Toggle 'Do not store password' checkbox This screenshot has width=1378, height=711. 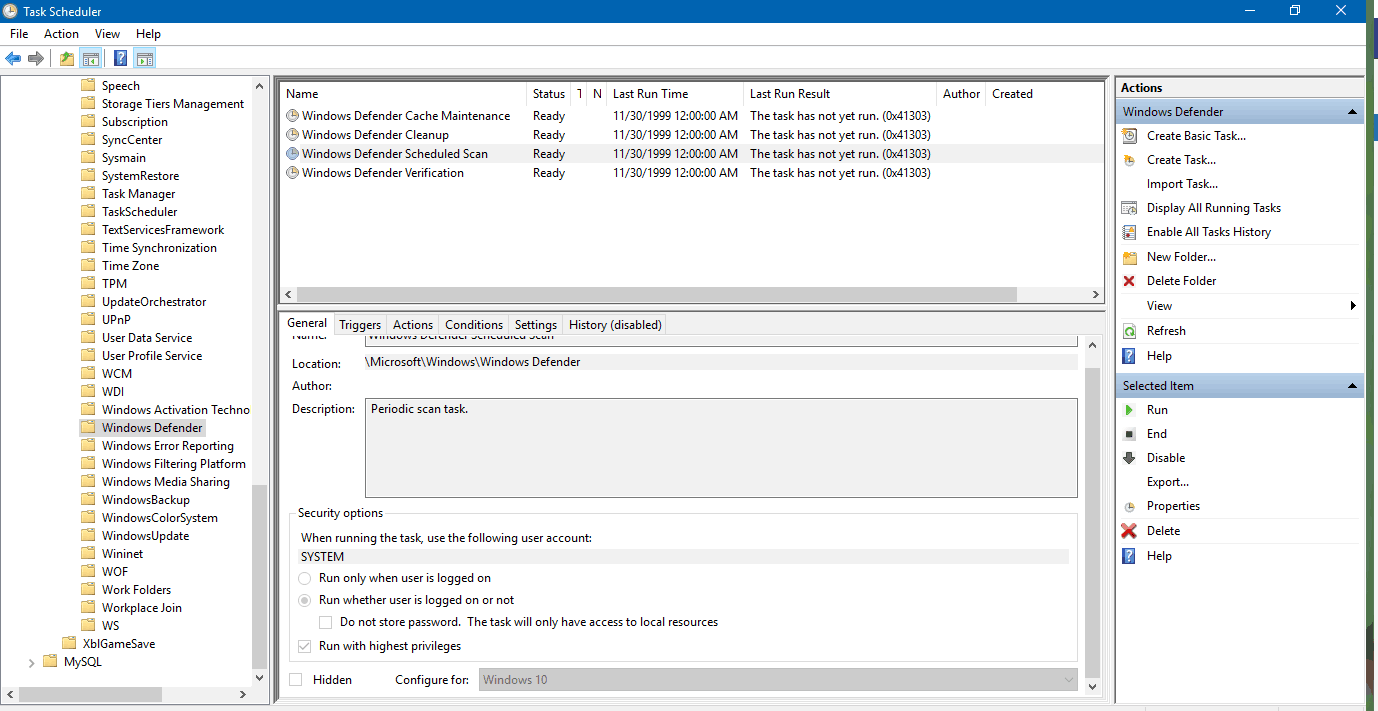pyautogui.click(x=325, y=622)
